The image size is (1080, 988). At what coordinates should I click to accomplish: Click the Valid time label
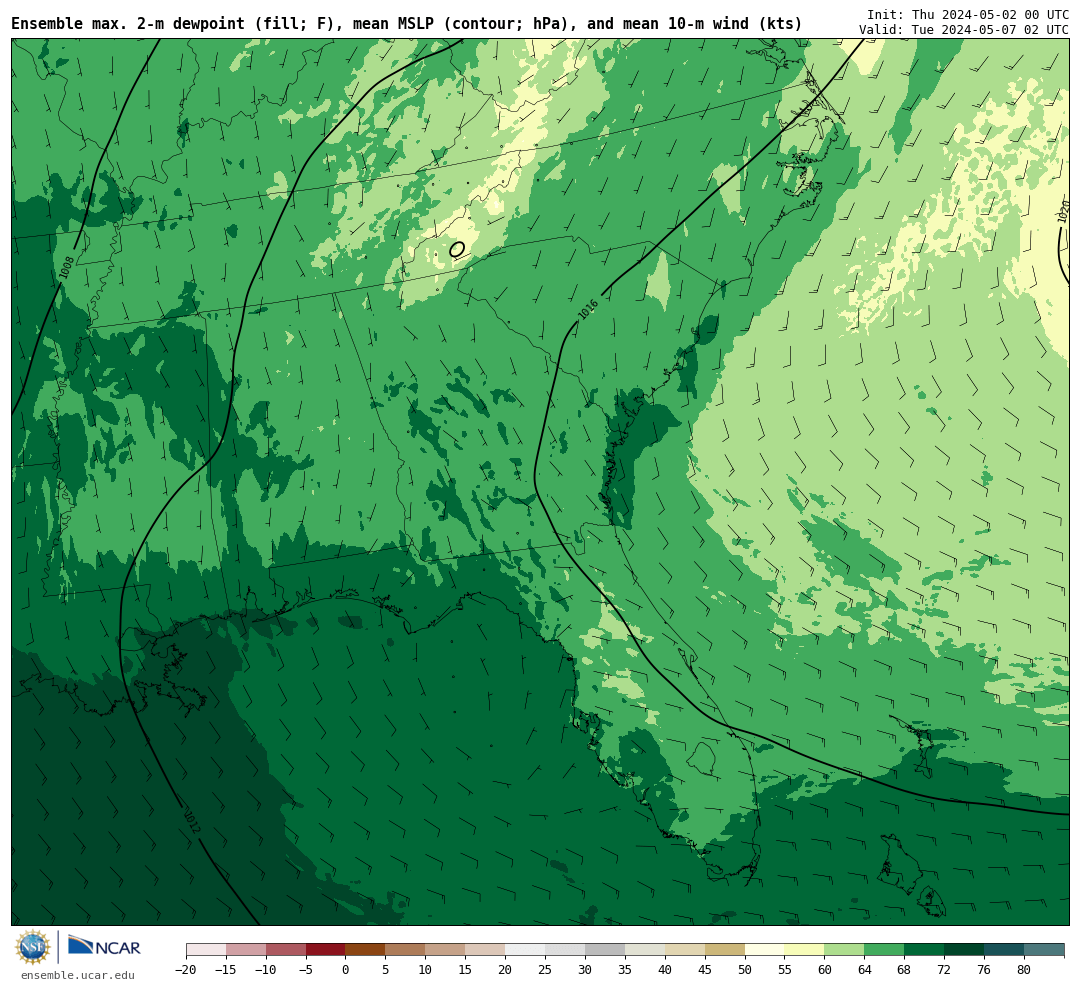point(964,30)
